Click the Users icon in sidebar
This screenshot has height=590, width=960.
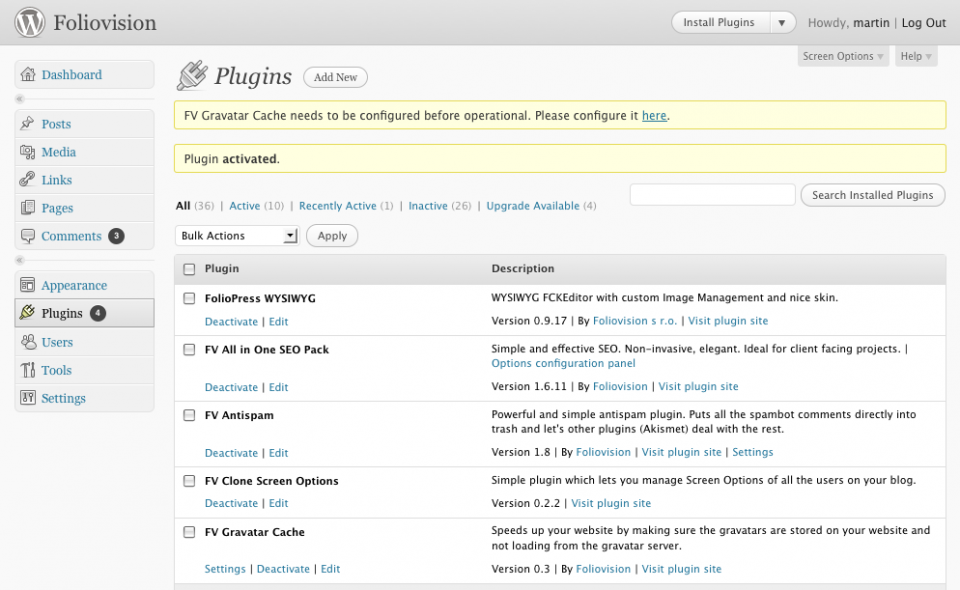tap(28, 342)
